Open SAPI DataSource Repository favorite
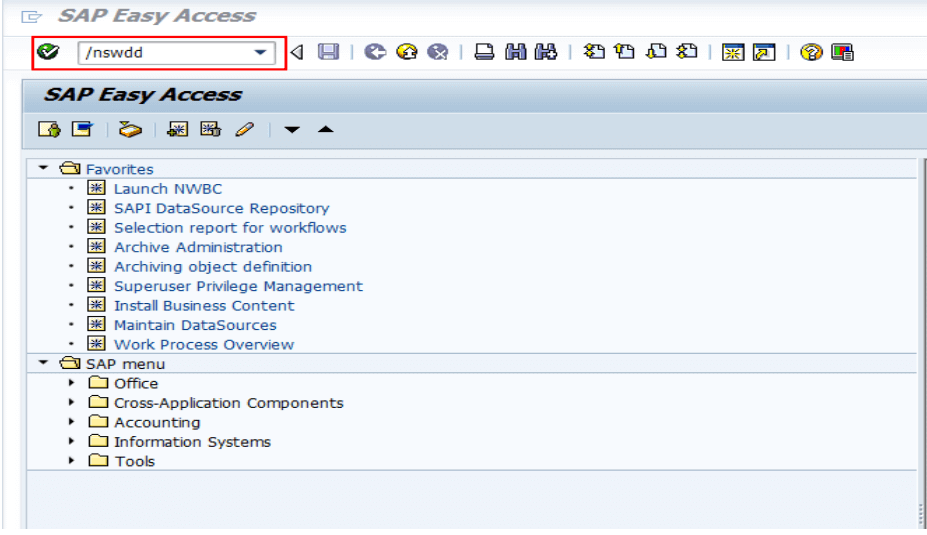 (x=222, y=208)
